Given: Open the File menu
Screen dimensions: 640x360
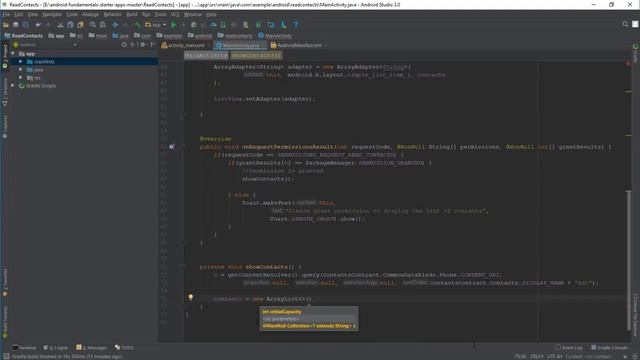Looking at the screenshot, I should [x=6, y=14].
